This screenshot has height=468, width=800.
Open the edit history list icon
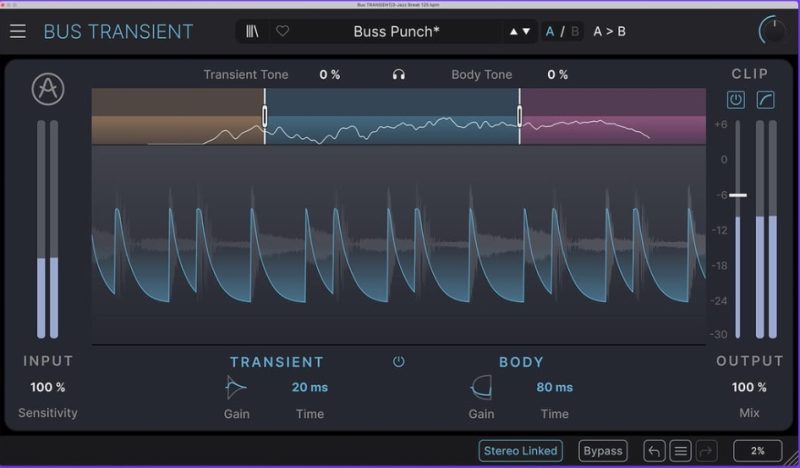680,451
